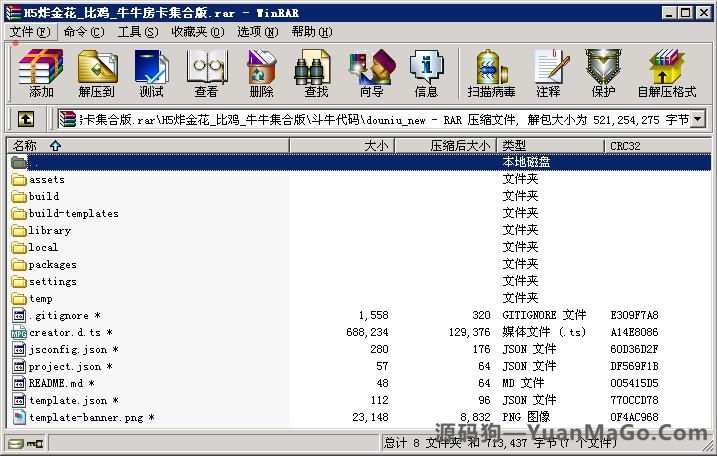This screenshot has width=717, height=456.
Task: Open the Commands (命令) menu
Action: (84, 32)
